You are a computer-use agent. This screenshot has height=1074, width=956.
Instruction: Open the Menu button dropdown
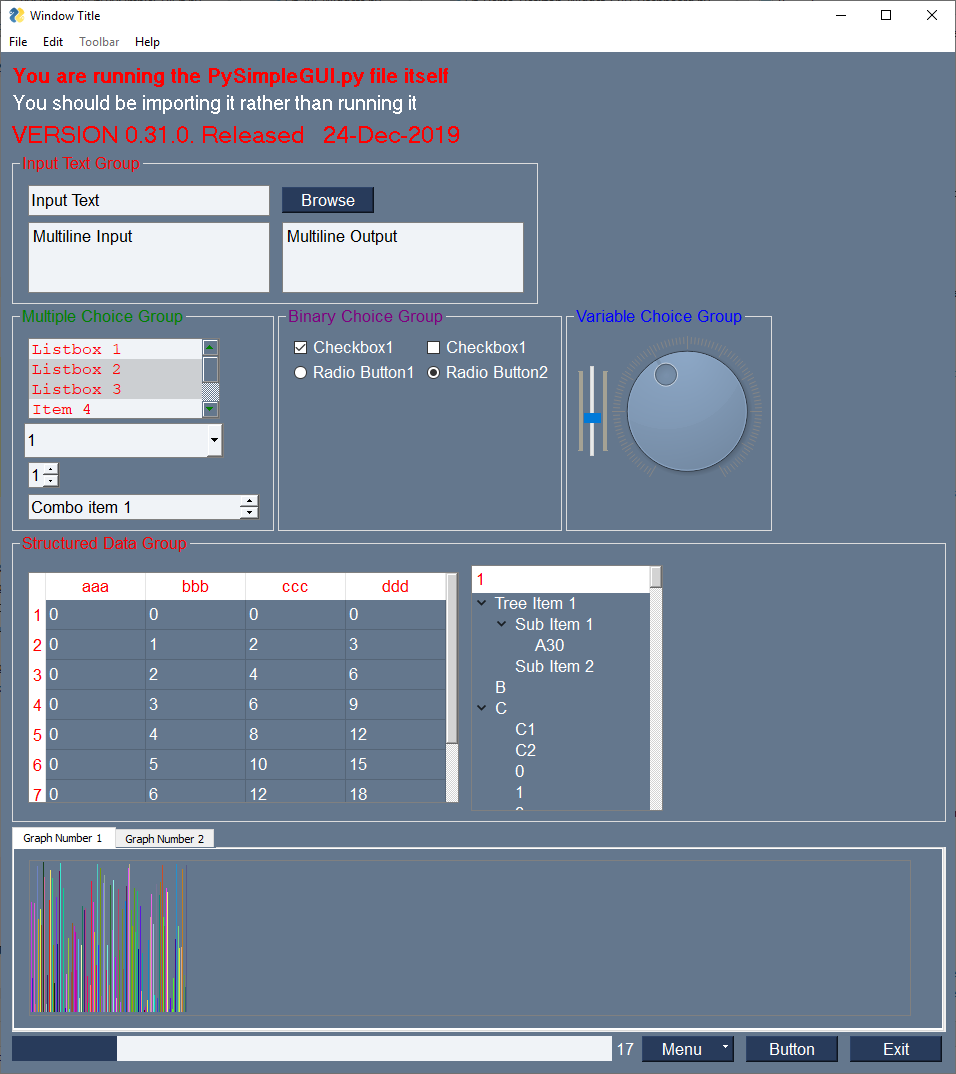pos(688,1049)
